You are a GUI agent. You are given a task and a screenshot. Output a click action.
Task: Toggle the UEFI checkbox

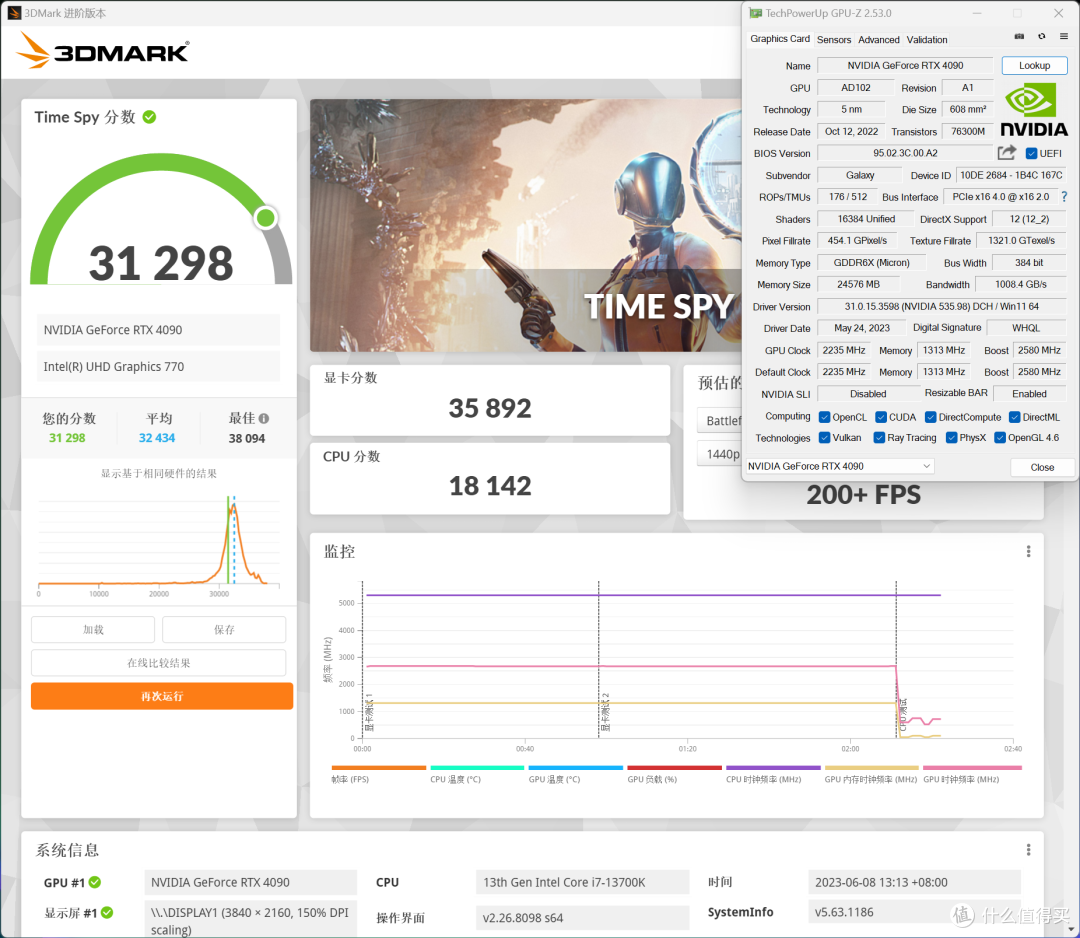1031,154
